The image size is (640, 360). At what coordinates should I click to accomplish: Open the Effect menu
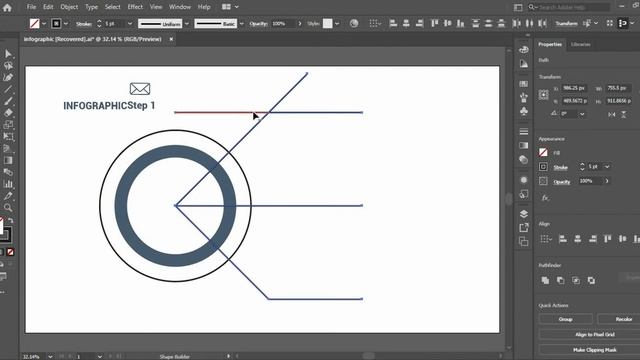(135, 7)
